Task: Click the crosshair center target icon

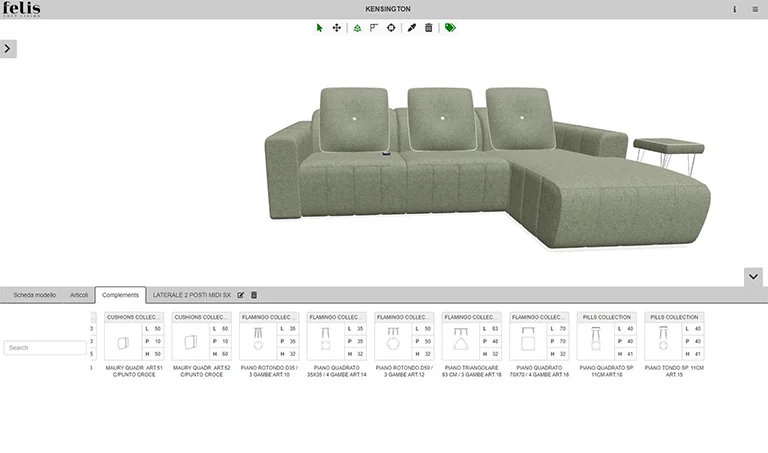Action: [x=391, y=28]
